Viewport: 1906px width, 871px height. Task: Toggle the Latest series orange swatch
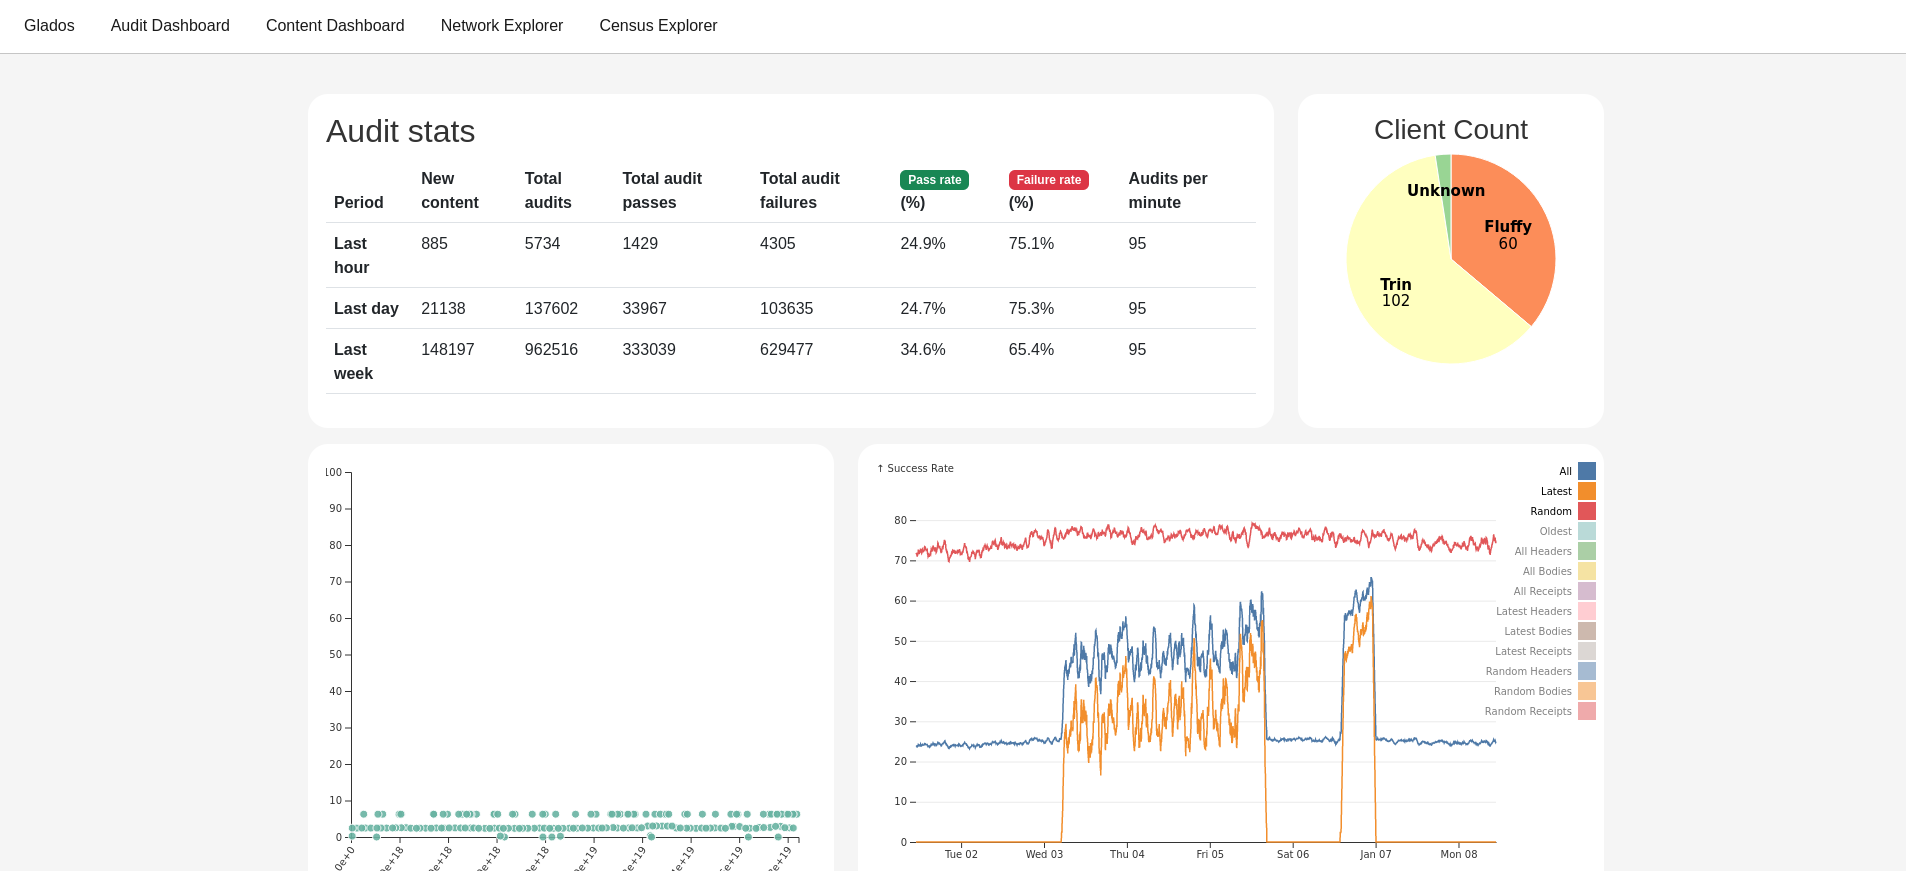[x=1587, y=491]
